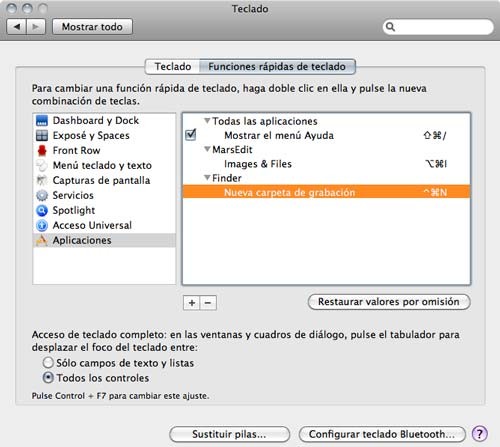The image size is (500, 447).
Task: Click the Exposé y Spaces icon
Action: pos(42,135)
